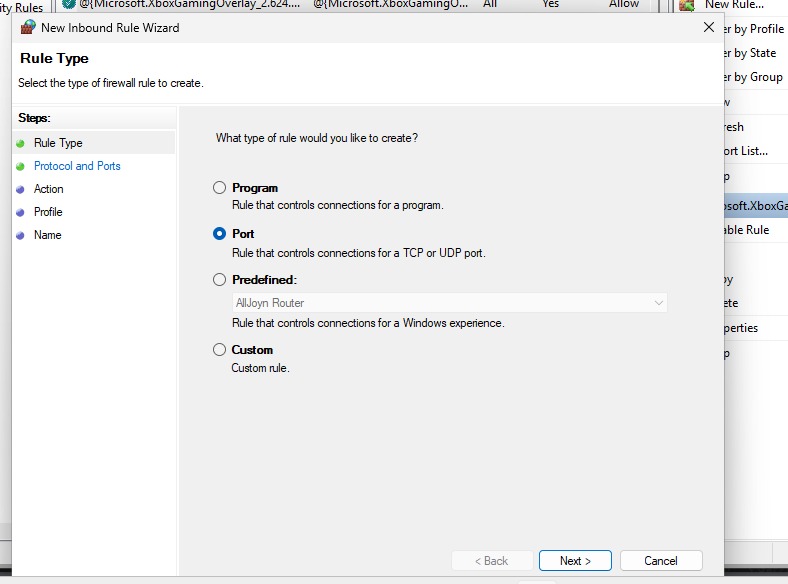
Task: Close the New Inbound Rule Wizard
Action: click(x=709, y=27)
